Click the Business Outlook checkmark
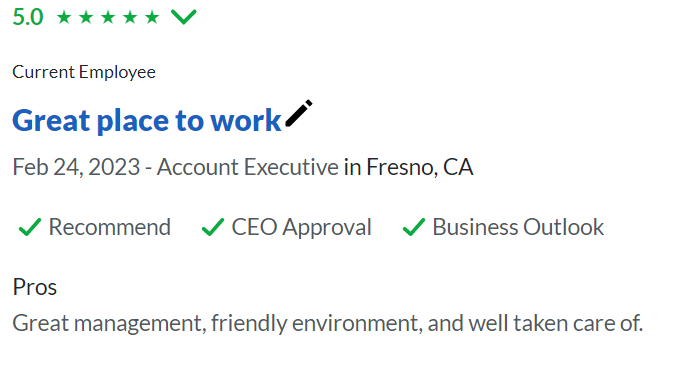 pos(414,227)
